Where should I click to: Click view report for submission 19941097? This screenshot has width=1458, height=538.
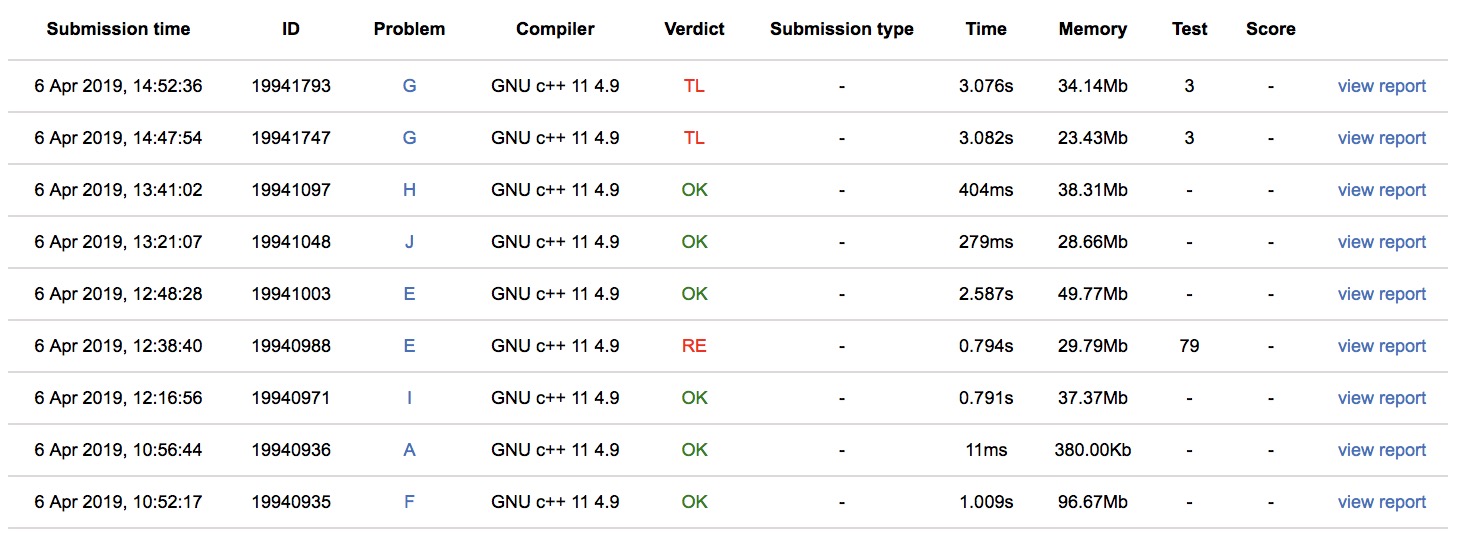[1381, 190]
